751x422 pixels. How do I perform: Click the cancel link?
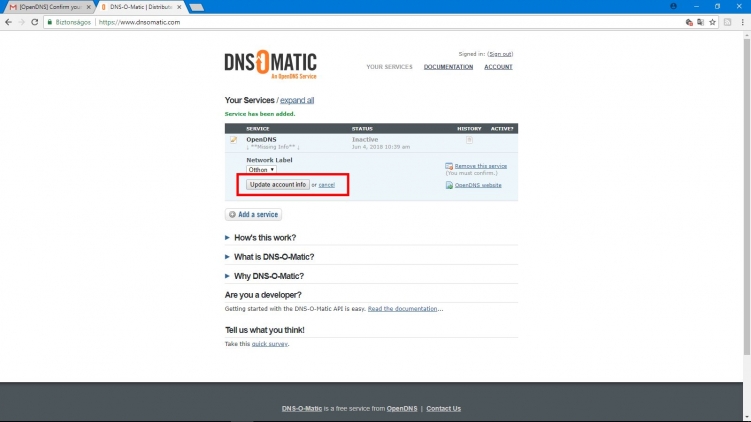327,185
